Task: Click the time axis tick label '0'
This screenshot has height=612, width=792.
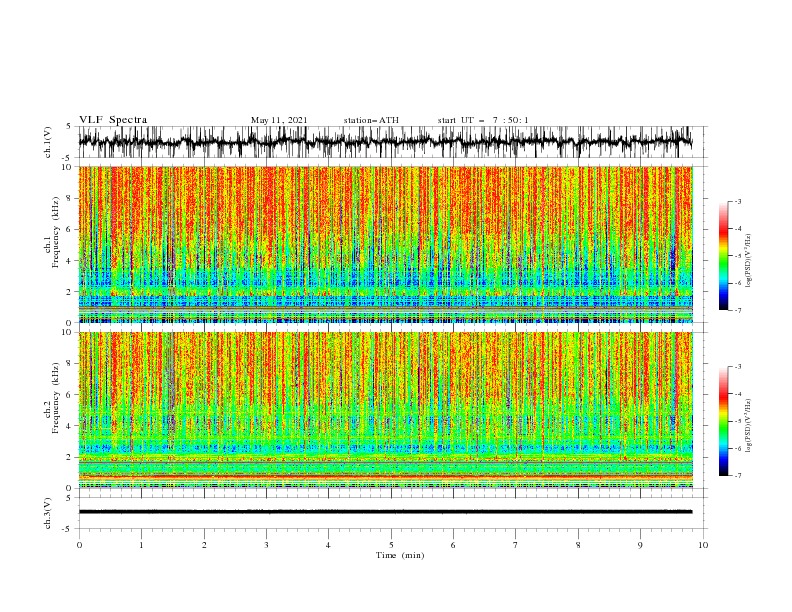Action: tap(79, 545)
